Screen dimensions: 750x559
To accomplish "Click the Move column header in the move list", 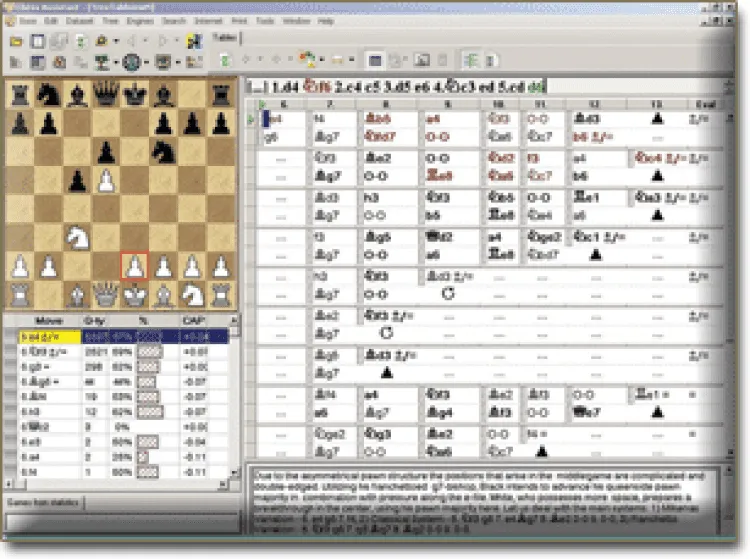I will coord(49,320).
